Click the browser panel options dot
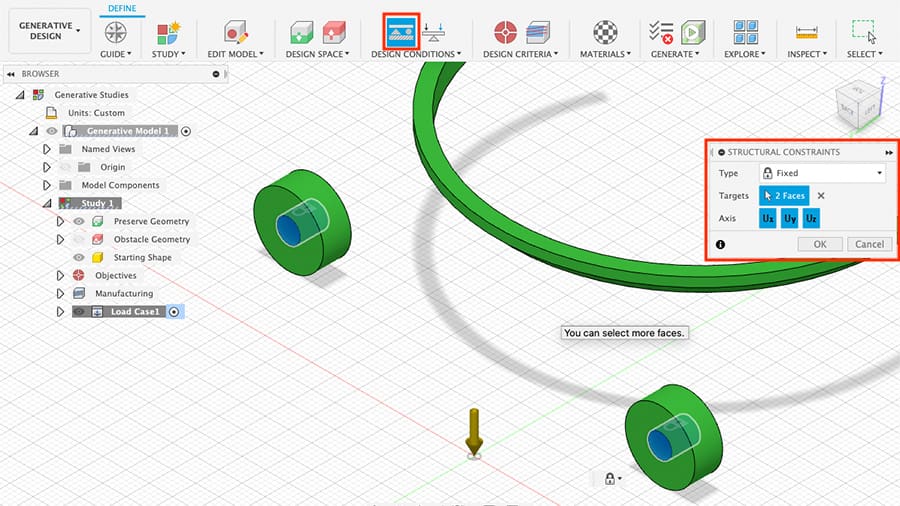Viewport: 900px width, 506px height. pos(216,74)
